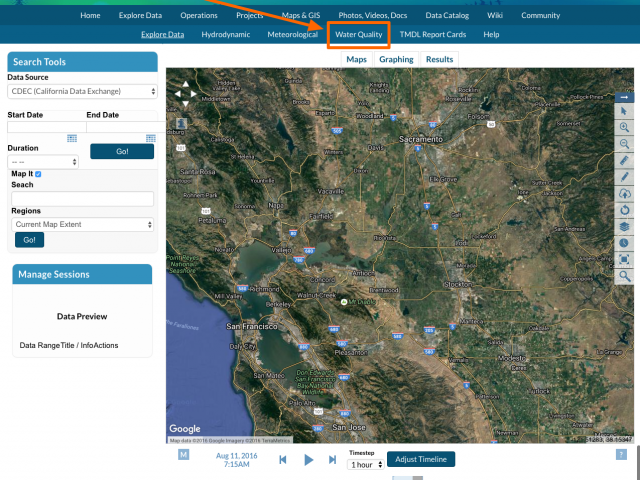Pan the map left with the arrow
The width and height of the screenshot is (640, 480).
pyautogui.click(x=178, y=94)
